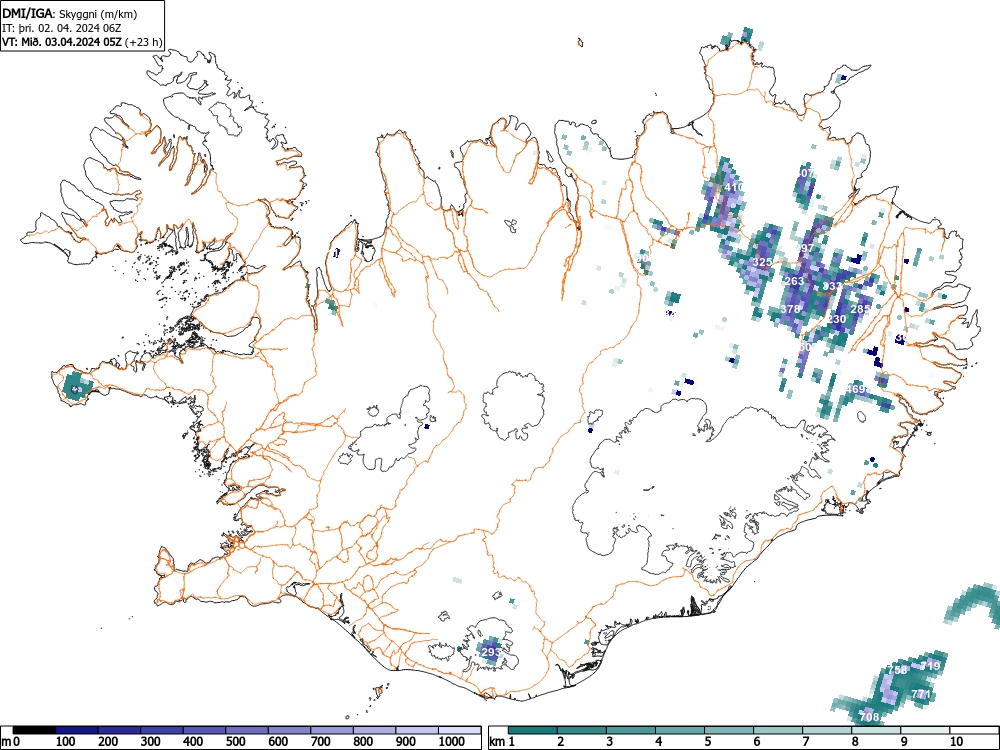Click the 'IT: þri. 02. 04. 2024 06Z' line
The image size is (1000, 750).
(x=62, y=29)
